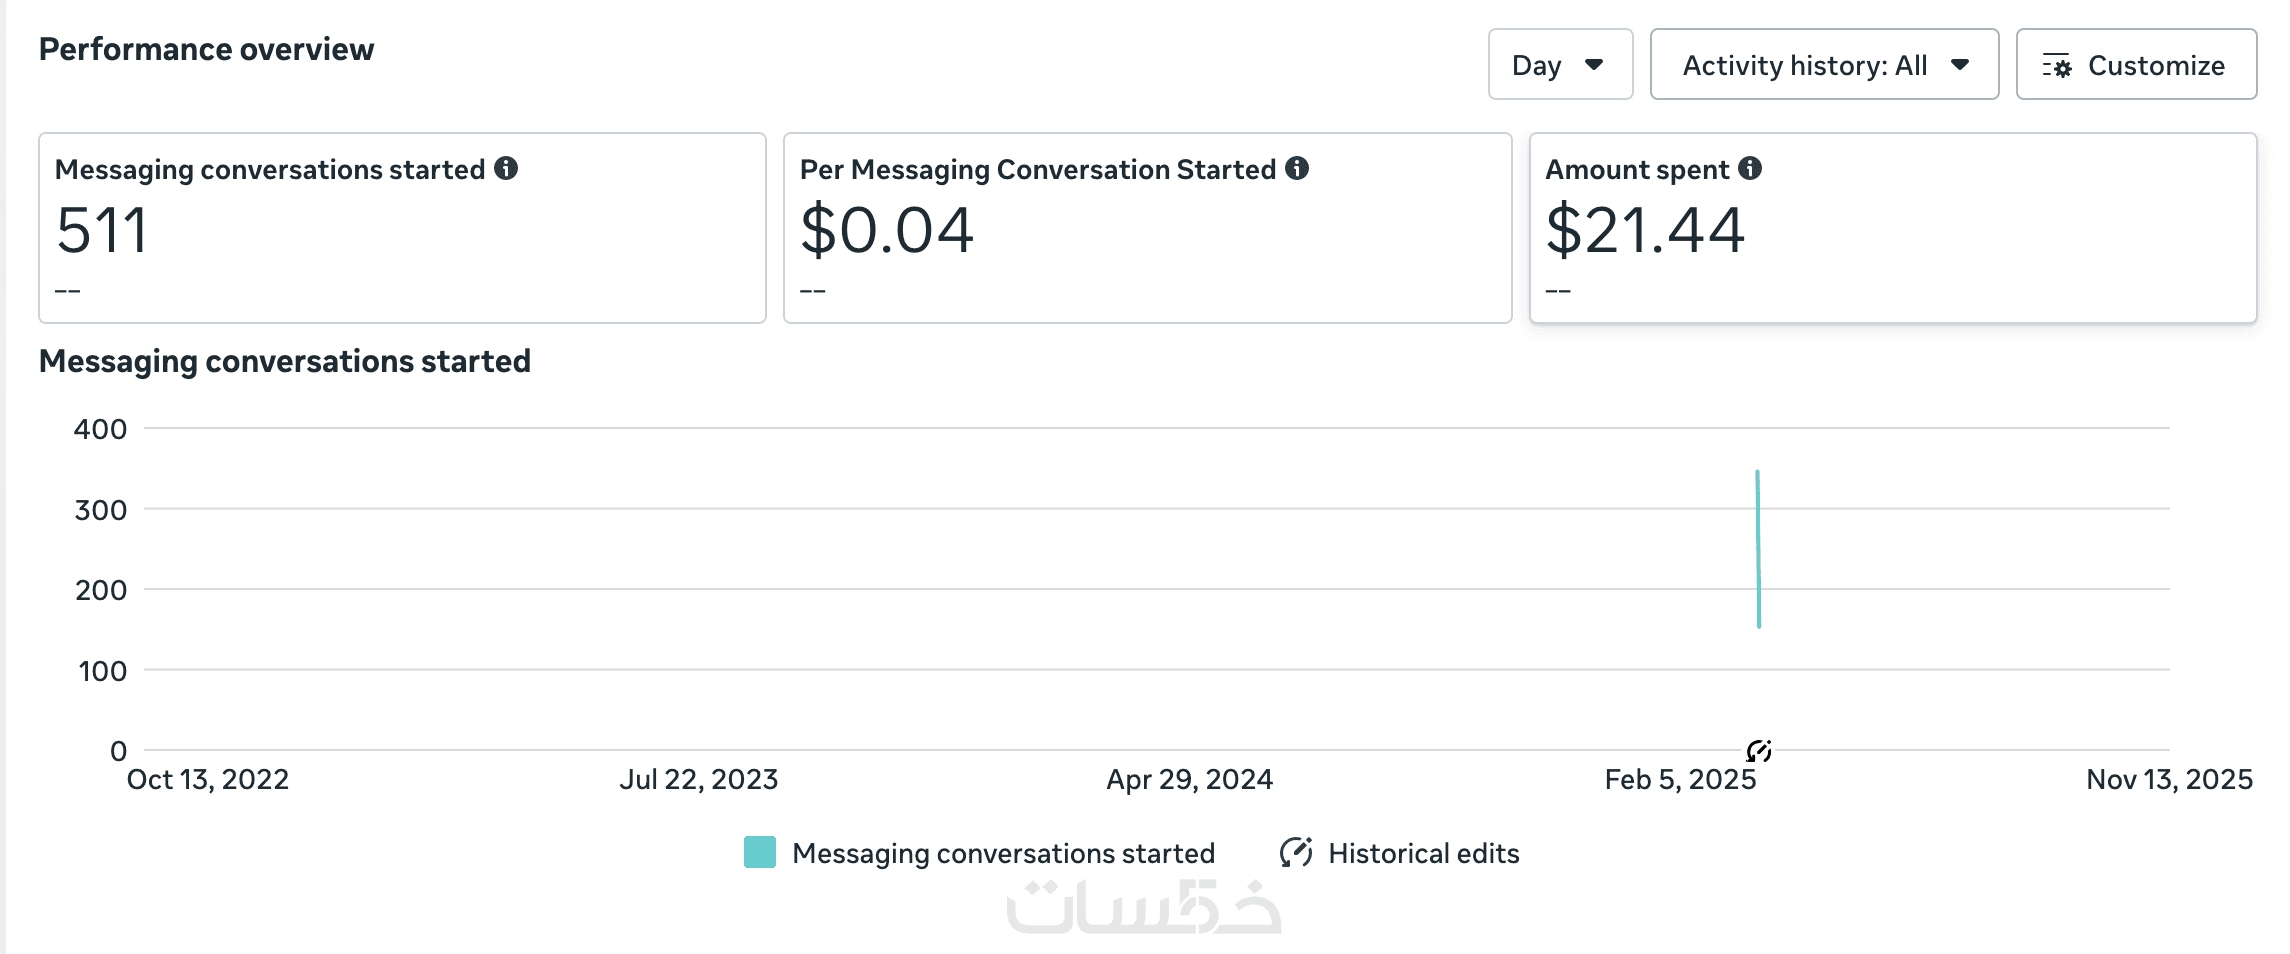Select the Amount spent metric card
The image size is (2290, 954).
pyautogui.click(x=1892, y=228)
